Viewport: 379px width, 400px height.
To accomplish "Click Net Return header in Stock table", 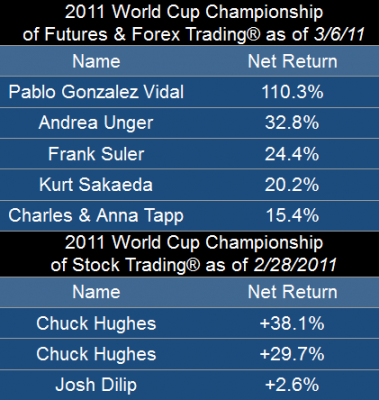I will [292, 292].
